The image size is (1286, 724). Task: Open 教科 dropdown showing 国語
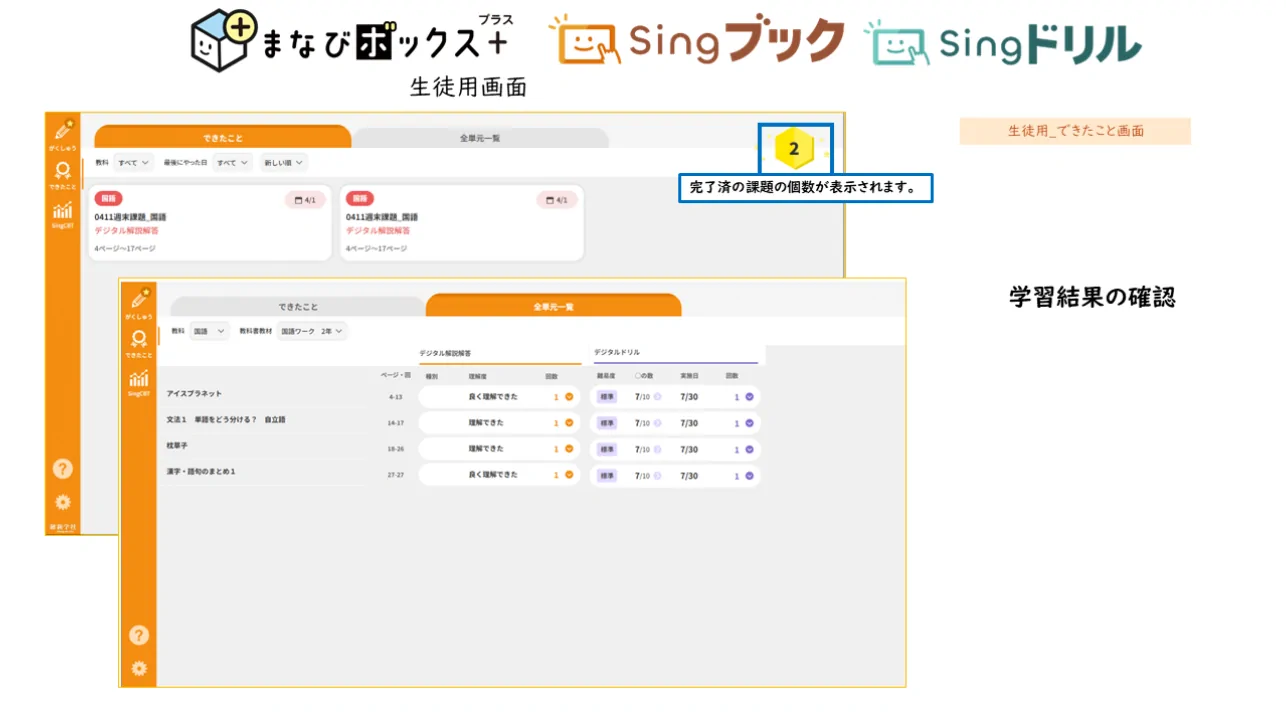click(x=210, y=330)
